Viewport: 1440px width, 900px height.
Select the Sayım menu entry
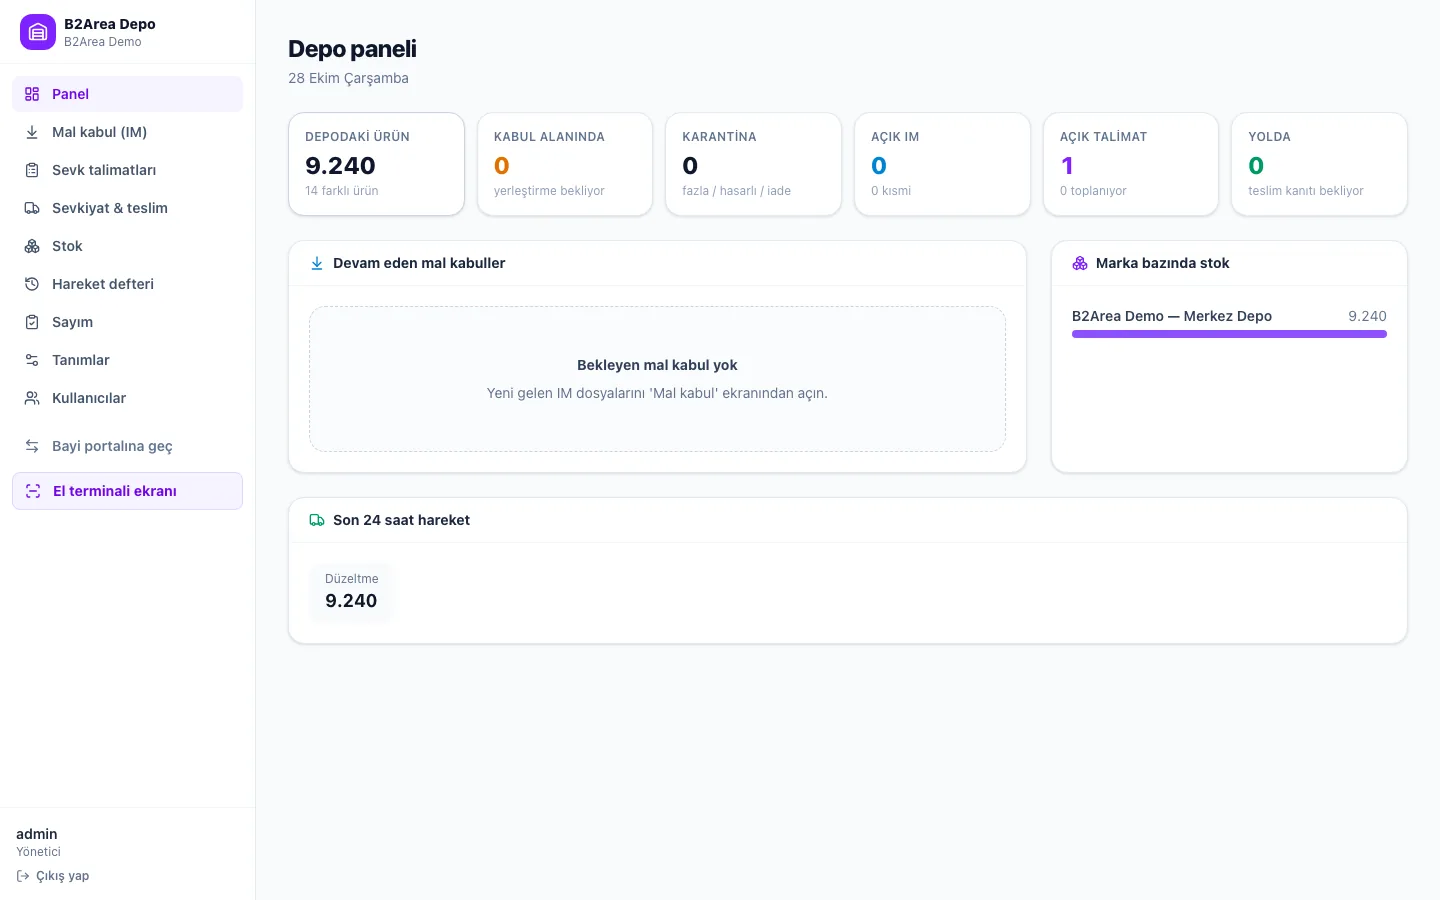tap(127, 322)
